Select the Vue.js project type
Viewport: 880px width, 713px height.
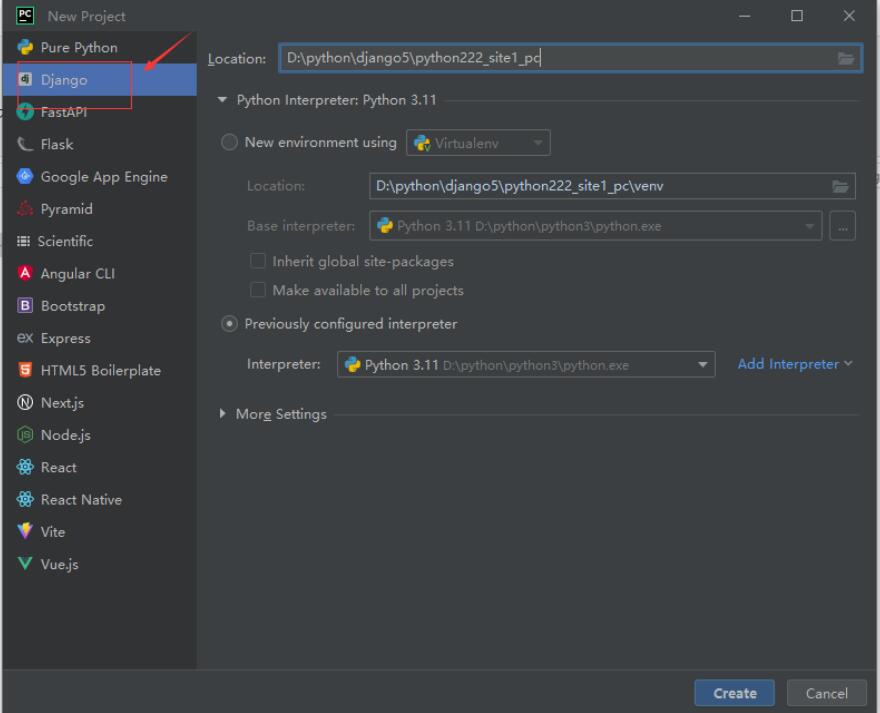coord(59,564)
